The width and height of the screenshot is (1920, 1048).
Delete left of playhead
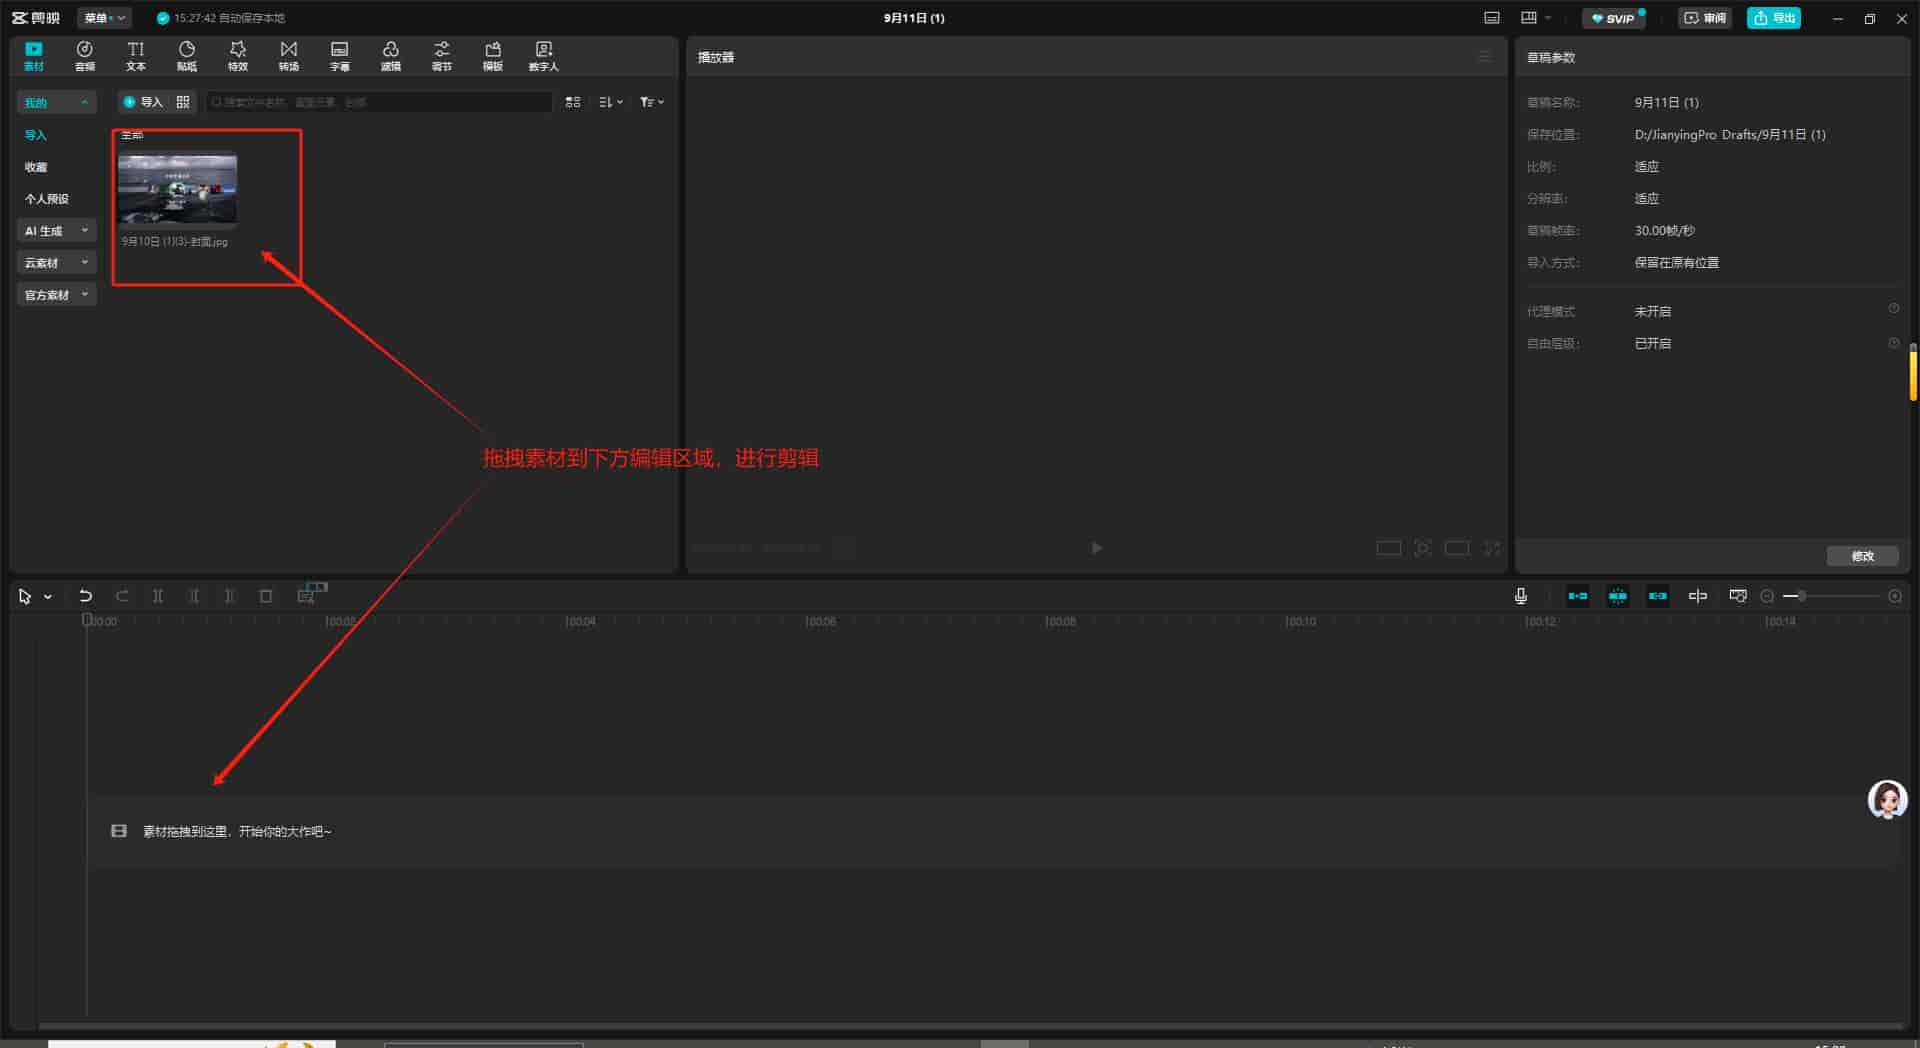click(194, 596)
